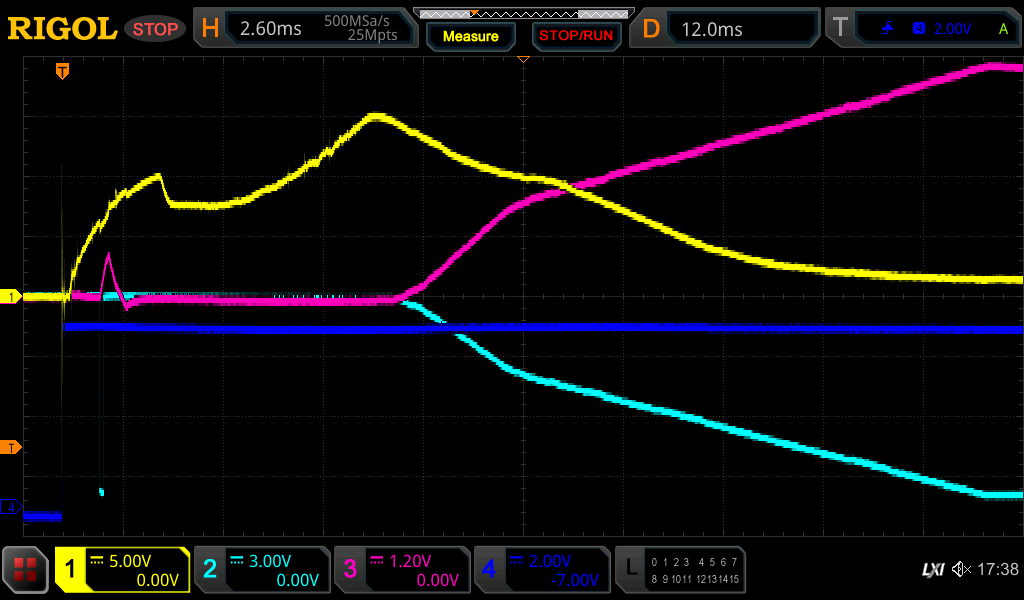Click the waveform memory position bar

tap(523, 14)
